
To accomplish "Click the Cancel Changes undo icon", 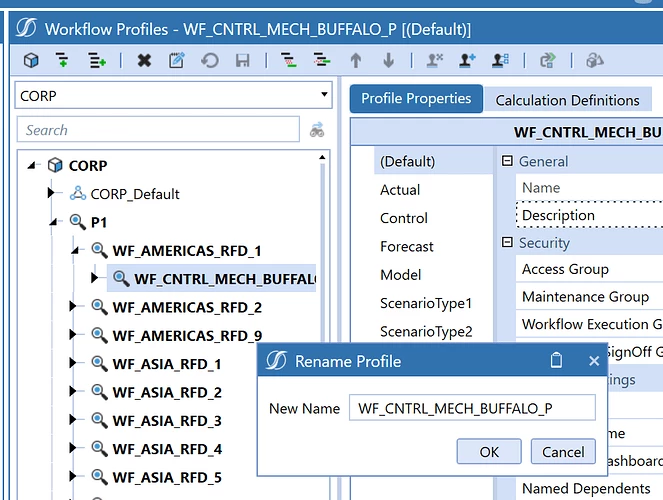I will 210,60.
